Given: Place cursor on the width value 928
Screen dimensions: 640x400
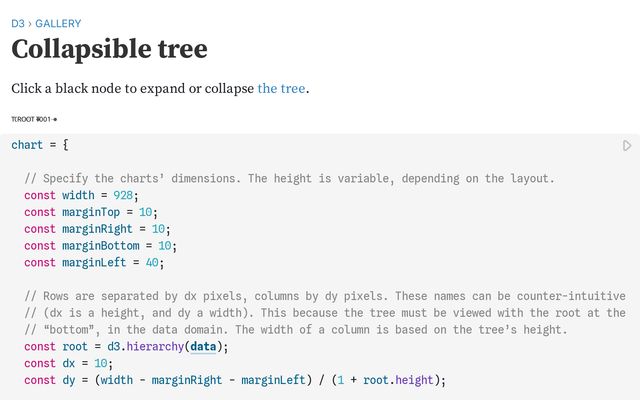Looking at the screenshot, I should 123,196.
